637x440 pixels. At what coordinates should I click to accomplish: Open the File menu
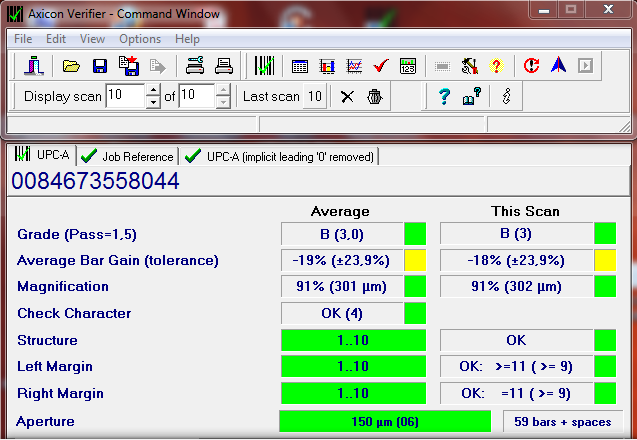23,39
